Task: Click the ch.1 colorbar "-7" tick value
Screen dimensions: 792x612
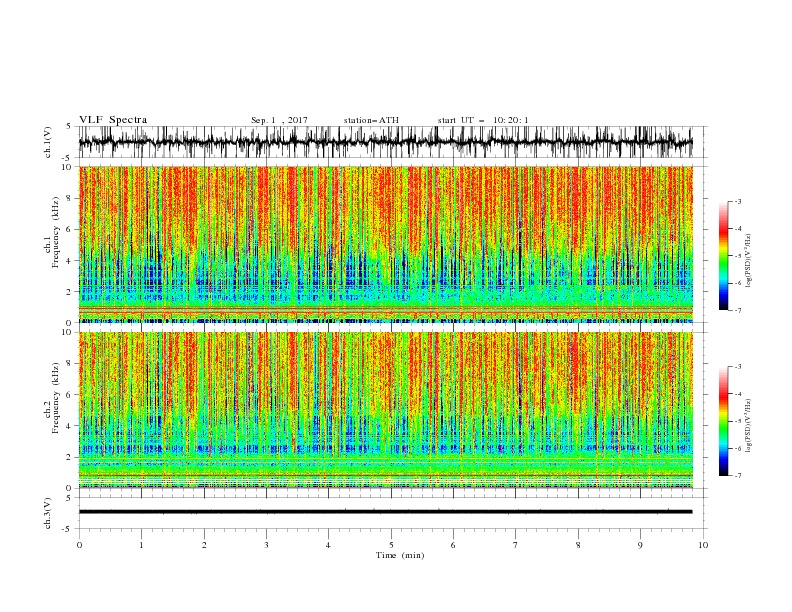Action: [737, 310]
